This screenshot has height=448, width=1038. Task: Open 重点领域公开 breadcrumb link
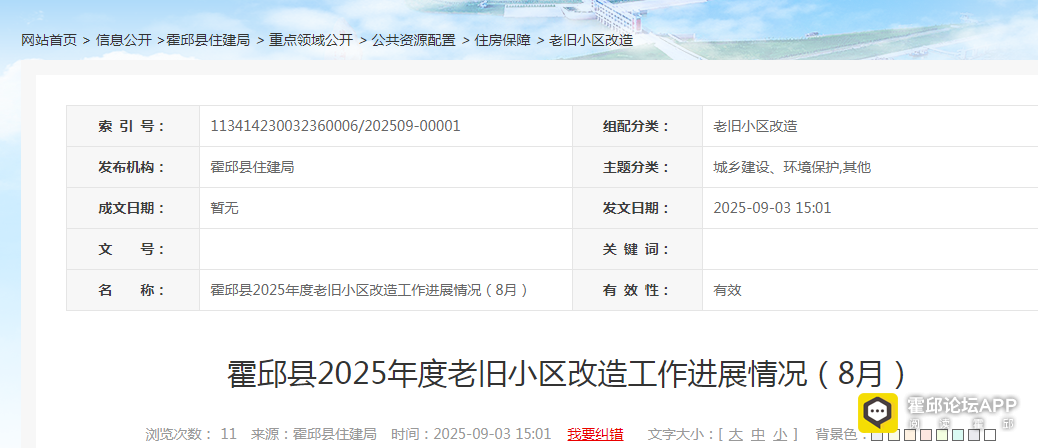tap(311, 40)
